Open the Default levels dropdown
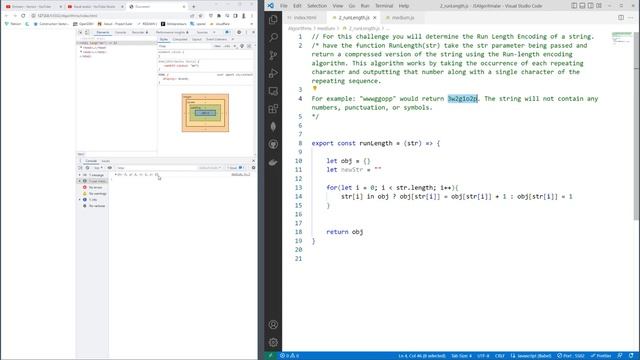640x360 pixels. pos(210,168)
